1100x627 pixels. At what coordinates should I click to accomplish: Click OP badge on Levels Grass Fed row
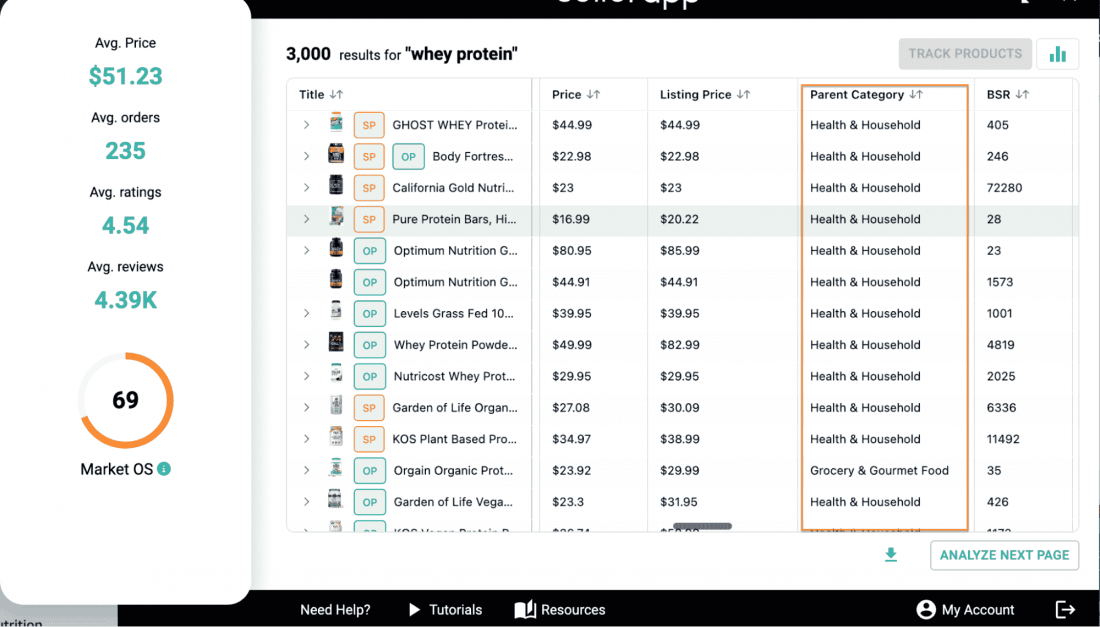click(x=370, y=314)
